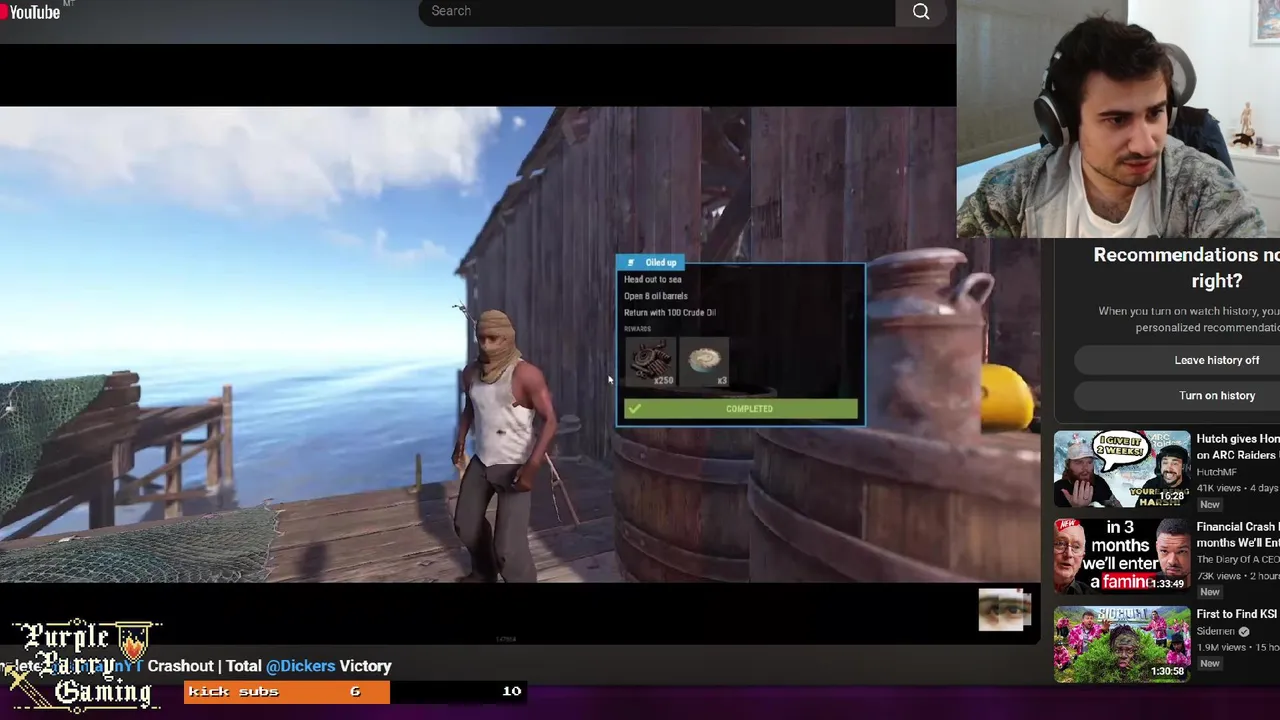Click the scrap reward icon marked x250
Screen dimensions: 1280x720
[x=651, y=362]
